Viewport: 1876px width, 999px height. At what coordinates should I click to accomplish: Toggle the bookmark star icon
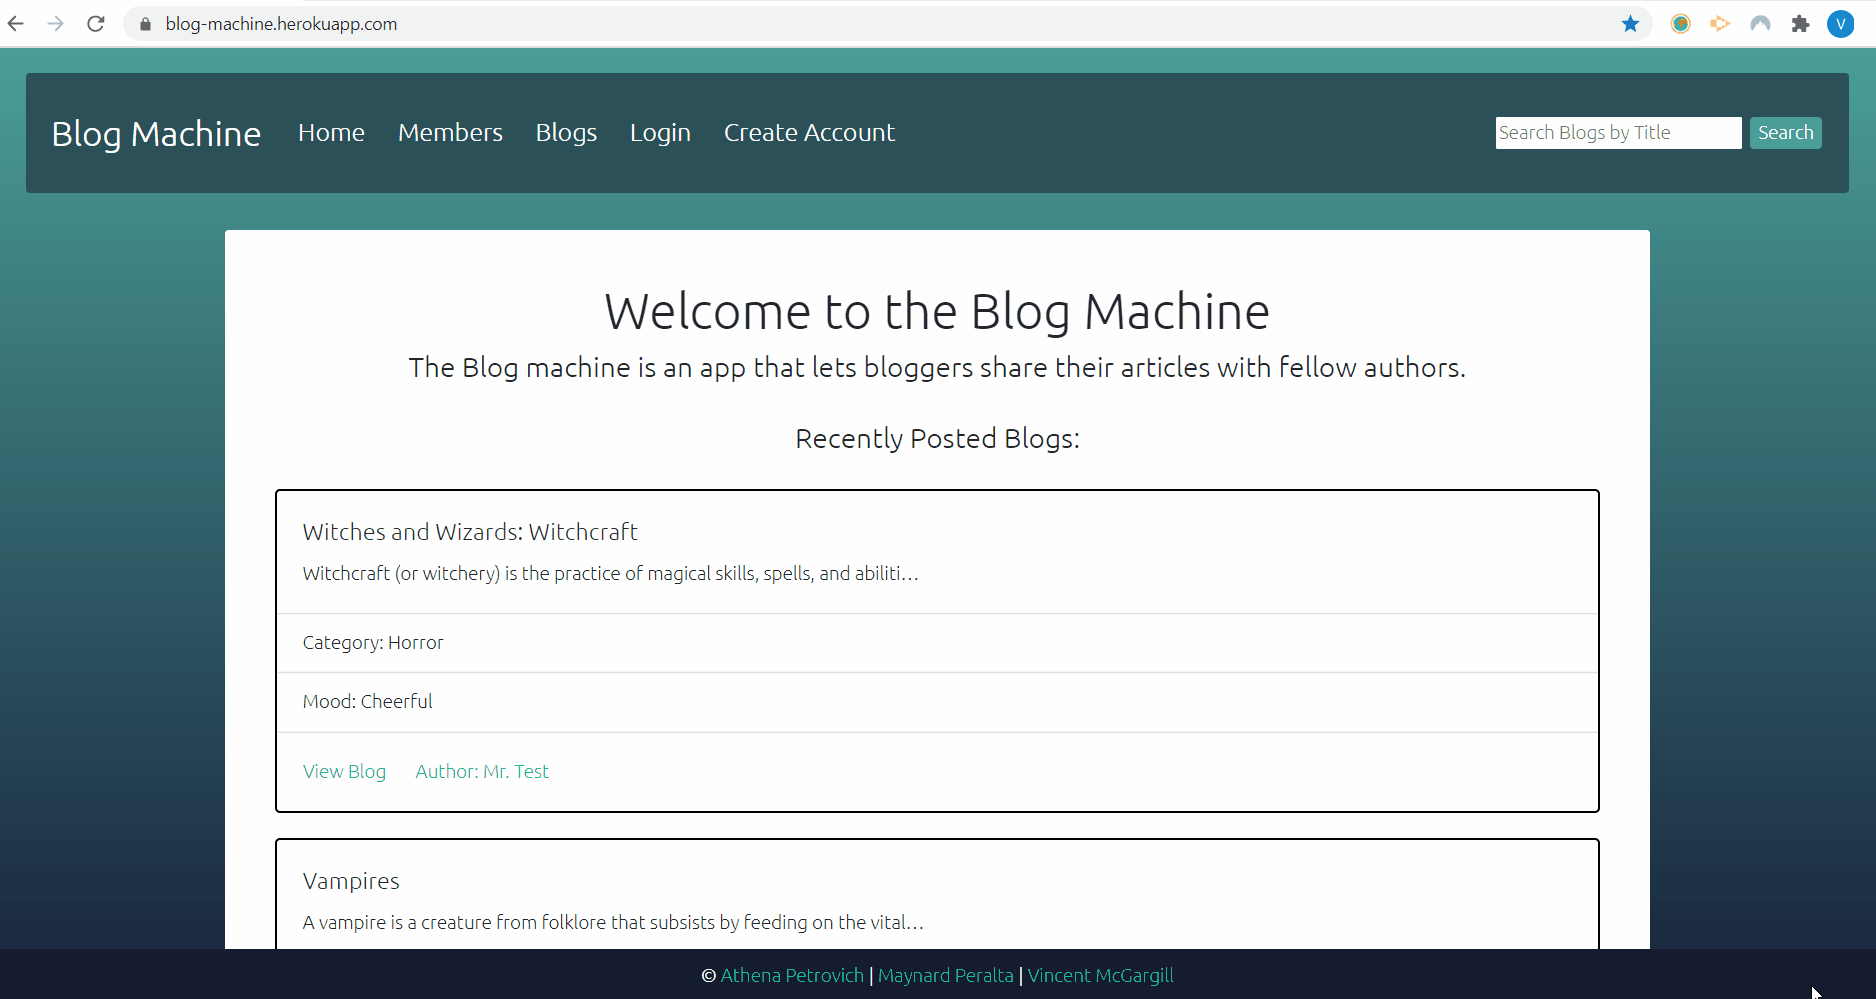1630,23
